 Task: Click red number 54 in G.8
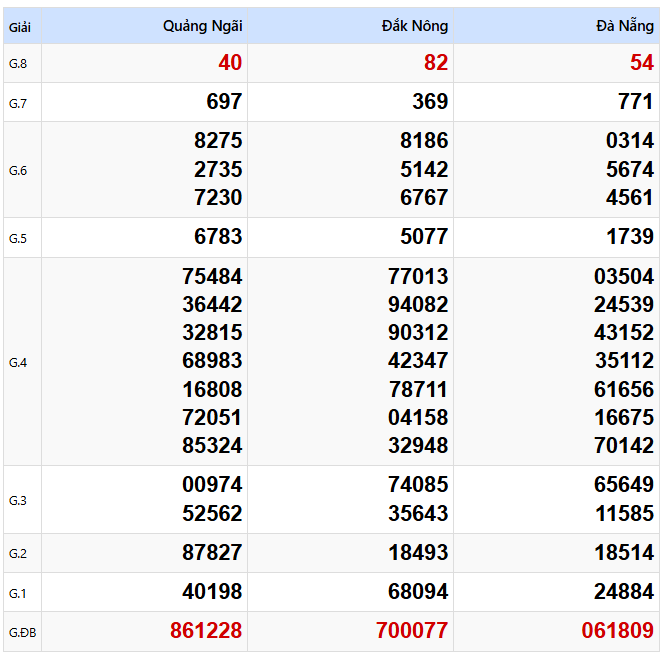(642, 63)
